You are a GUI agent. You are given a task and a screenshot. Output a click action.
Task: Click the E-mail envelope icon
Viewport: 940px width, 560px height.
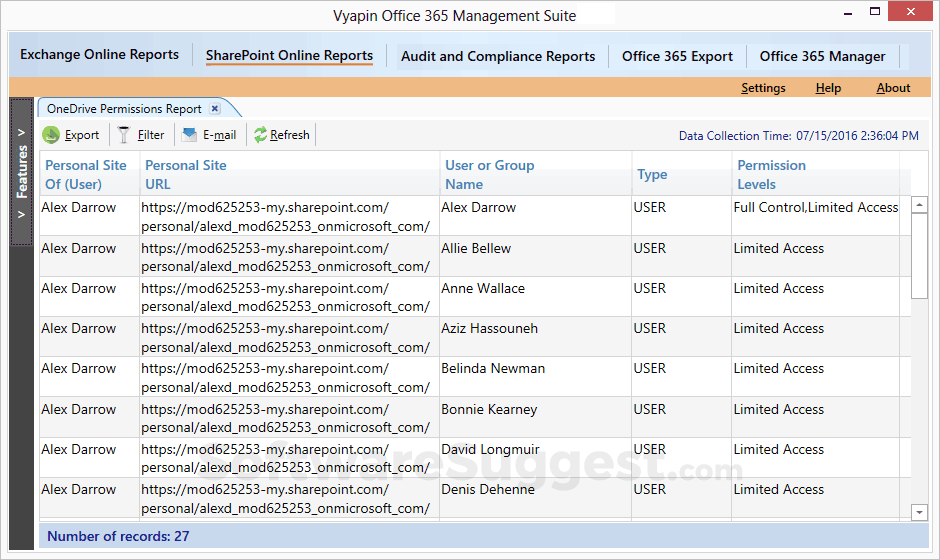189,135
